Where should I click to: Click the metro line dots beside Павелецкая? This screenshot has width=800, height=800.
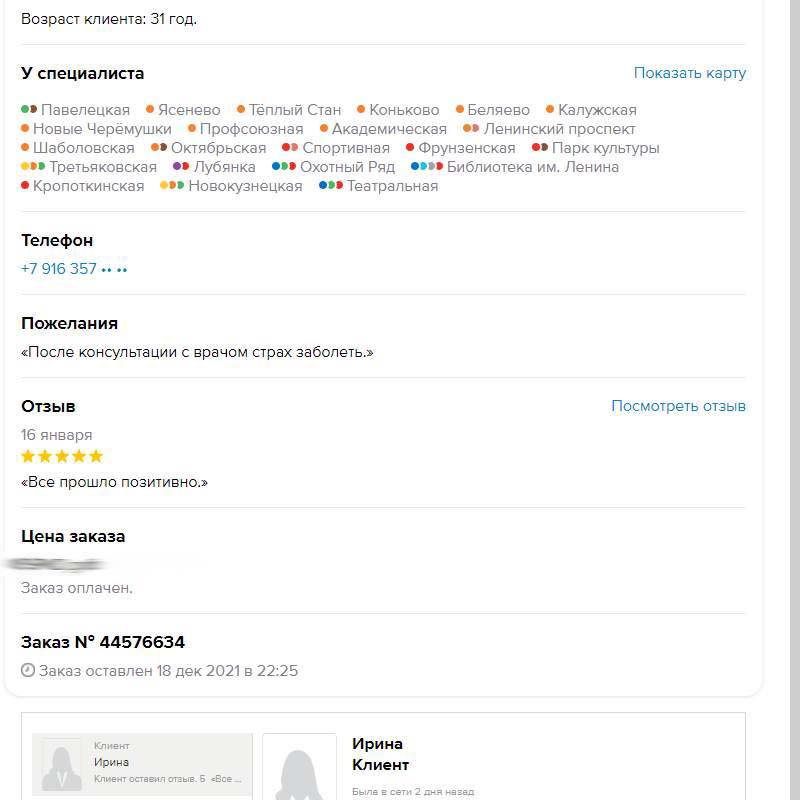click(x=29, y=110)
